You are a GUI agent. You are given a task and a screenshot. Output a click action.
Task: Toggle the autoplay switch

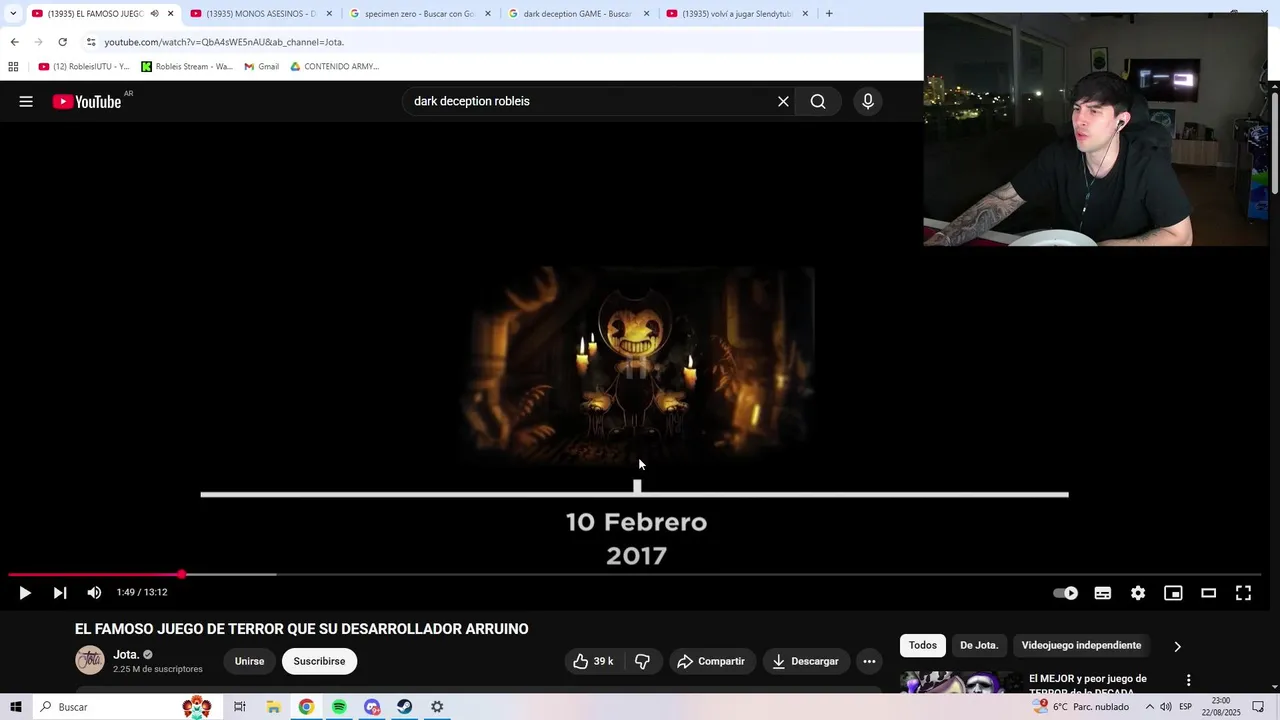point(1066,593)
